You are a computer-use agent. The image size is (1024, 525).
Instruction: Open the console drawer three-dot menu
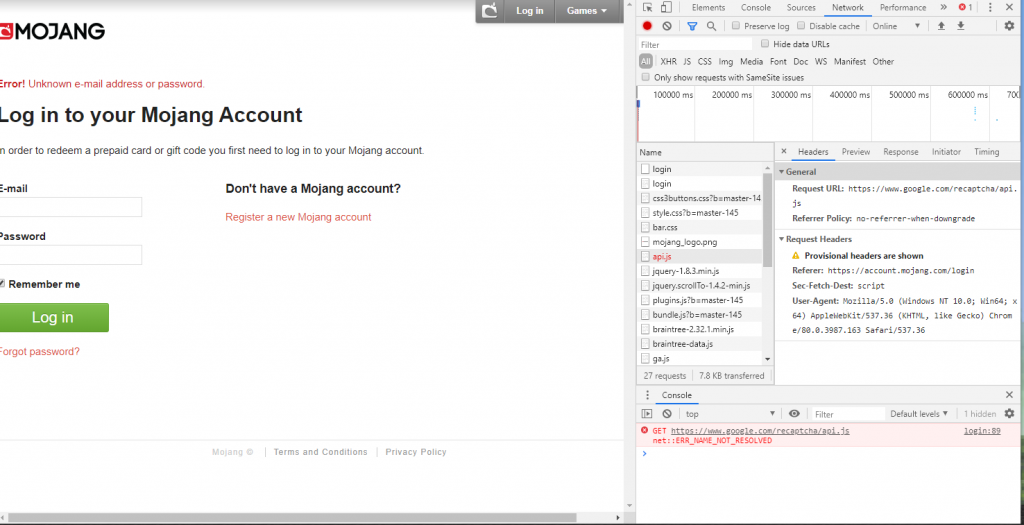647,395
